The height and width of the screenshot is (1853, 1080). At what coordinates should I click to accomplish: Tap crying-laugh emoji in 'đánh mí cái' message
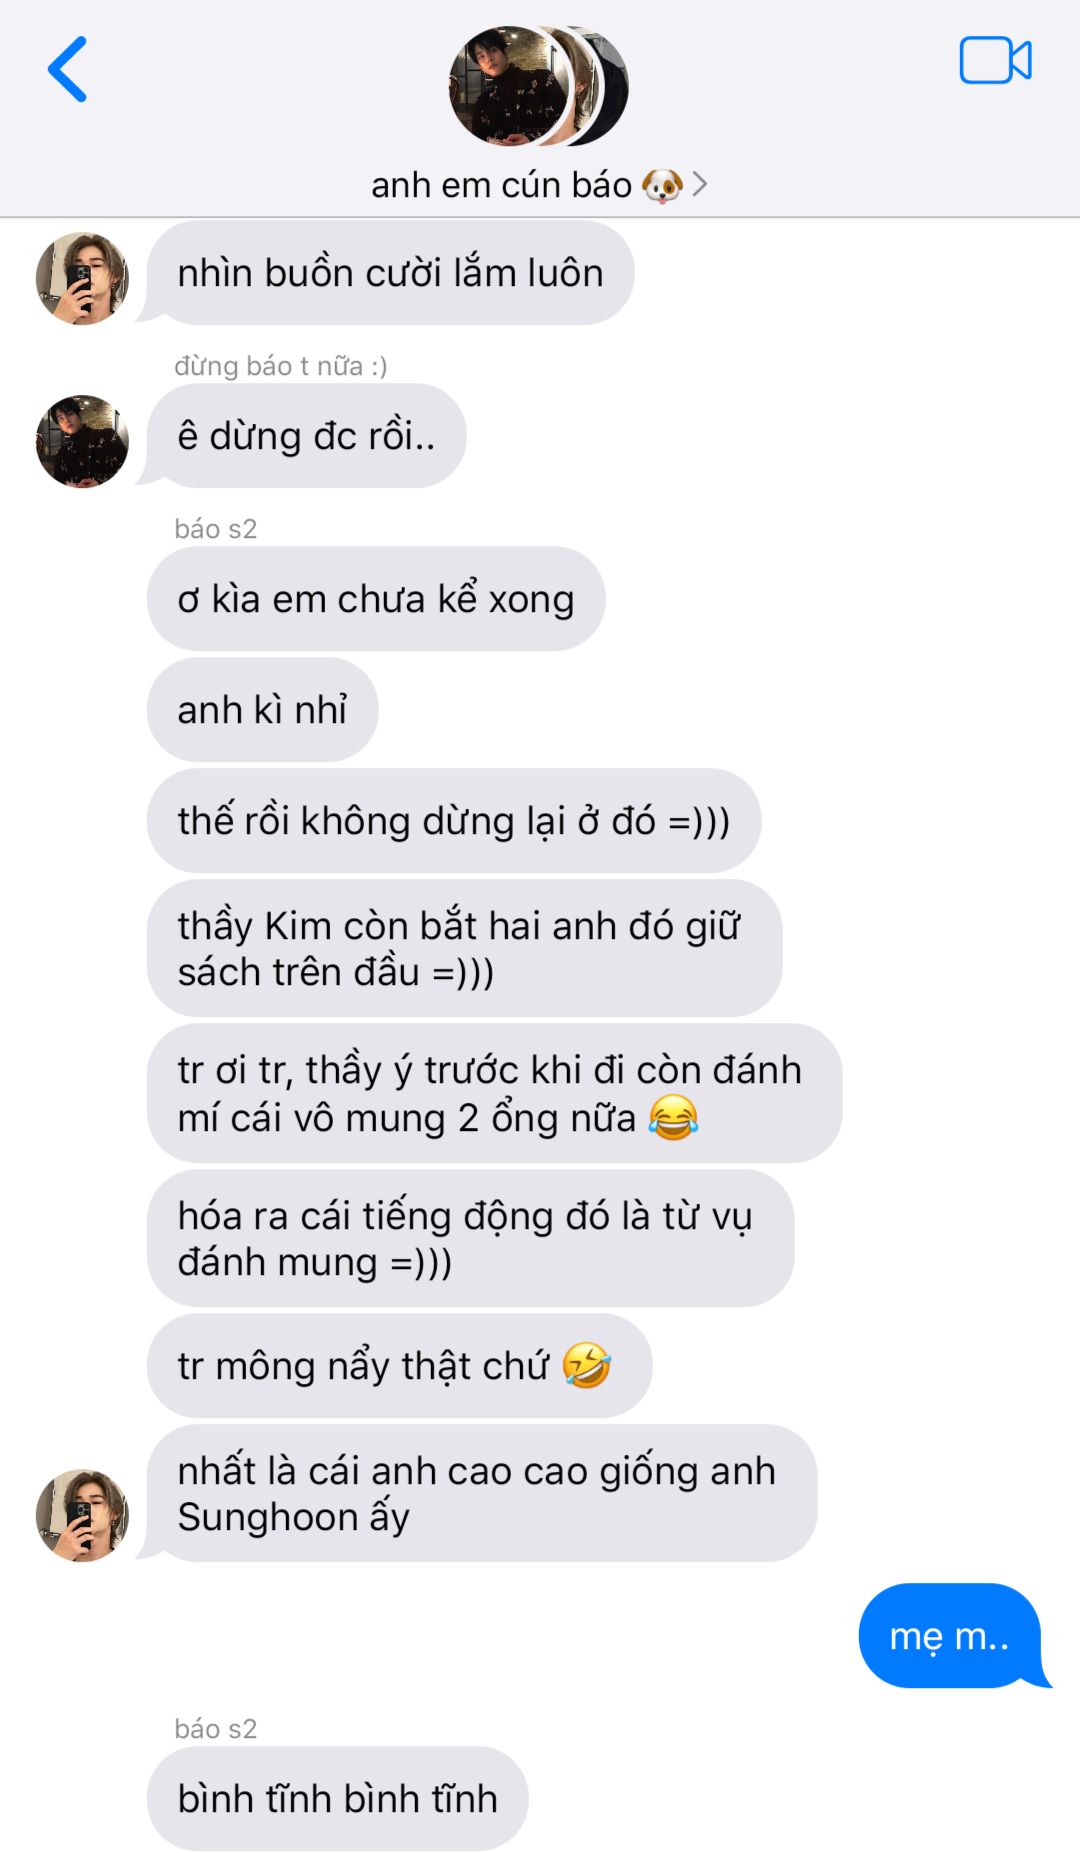[673, 1117]
